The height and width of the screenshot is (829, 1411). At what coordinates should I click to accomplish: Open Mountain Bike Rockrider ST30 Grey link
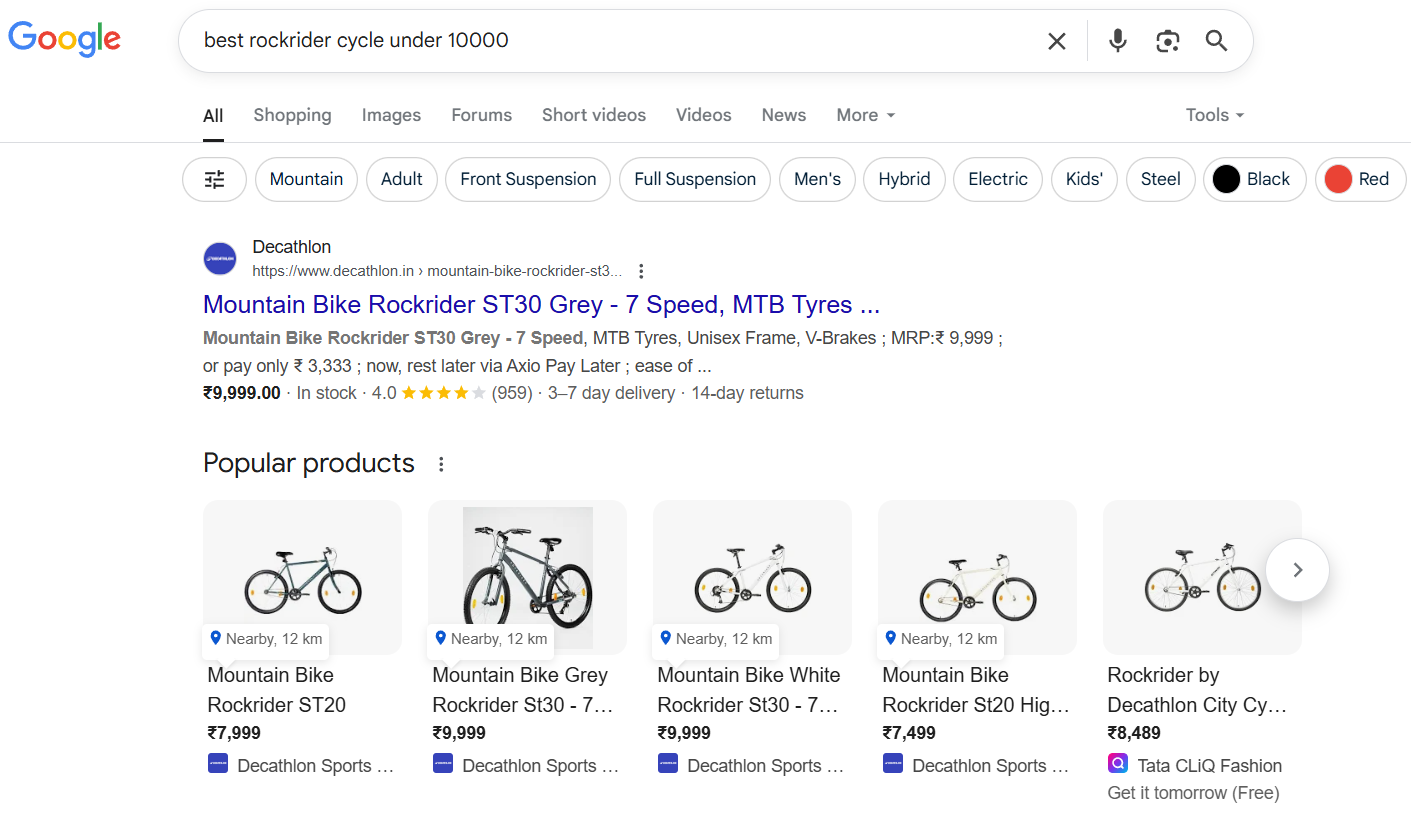[x=541, y=304]
